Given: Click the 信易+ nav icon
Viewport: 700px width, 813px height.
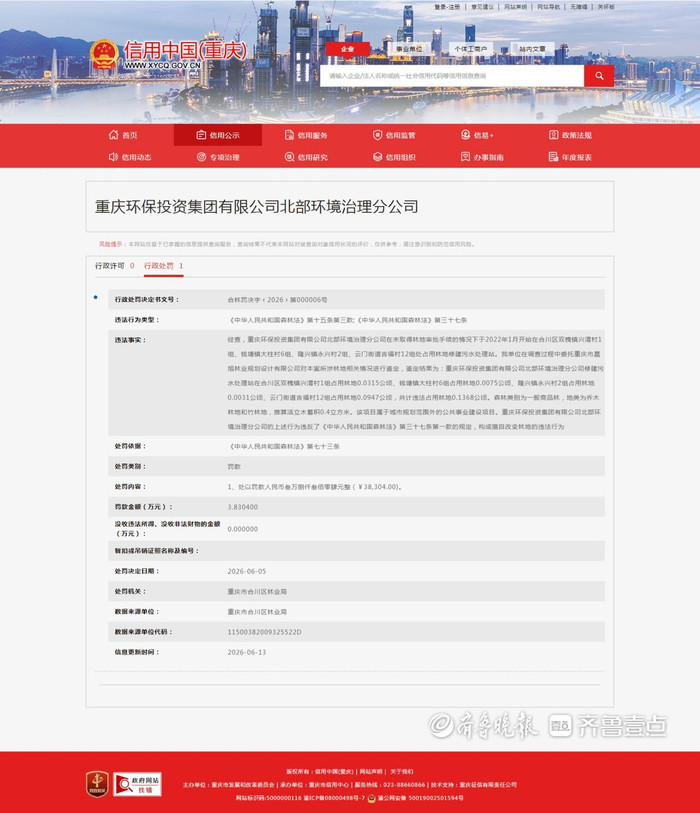Looking at the screenshot, I should [466, 135].
